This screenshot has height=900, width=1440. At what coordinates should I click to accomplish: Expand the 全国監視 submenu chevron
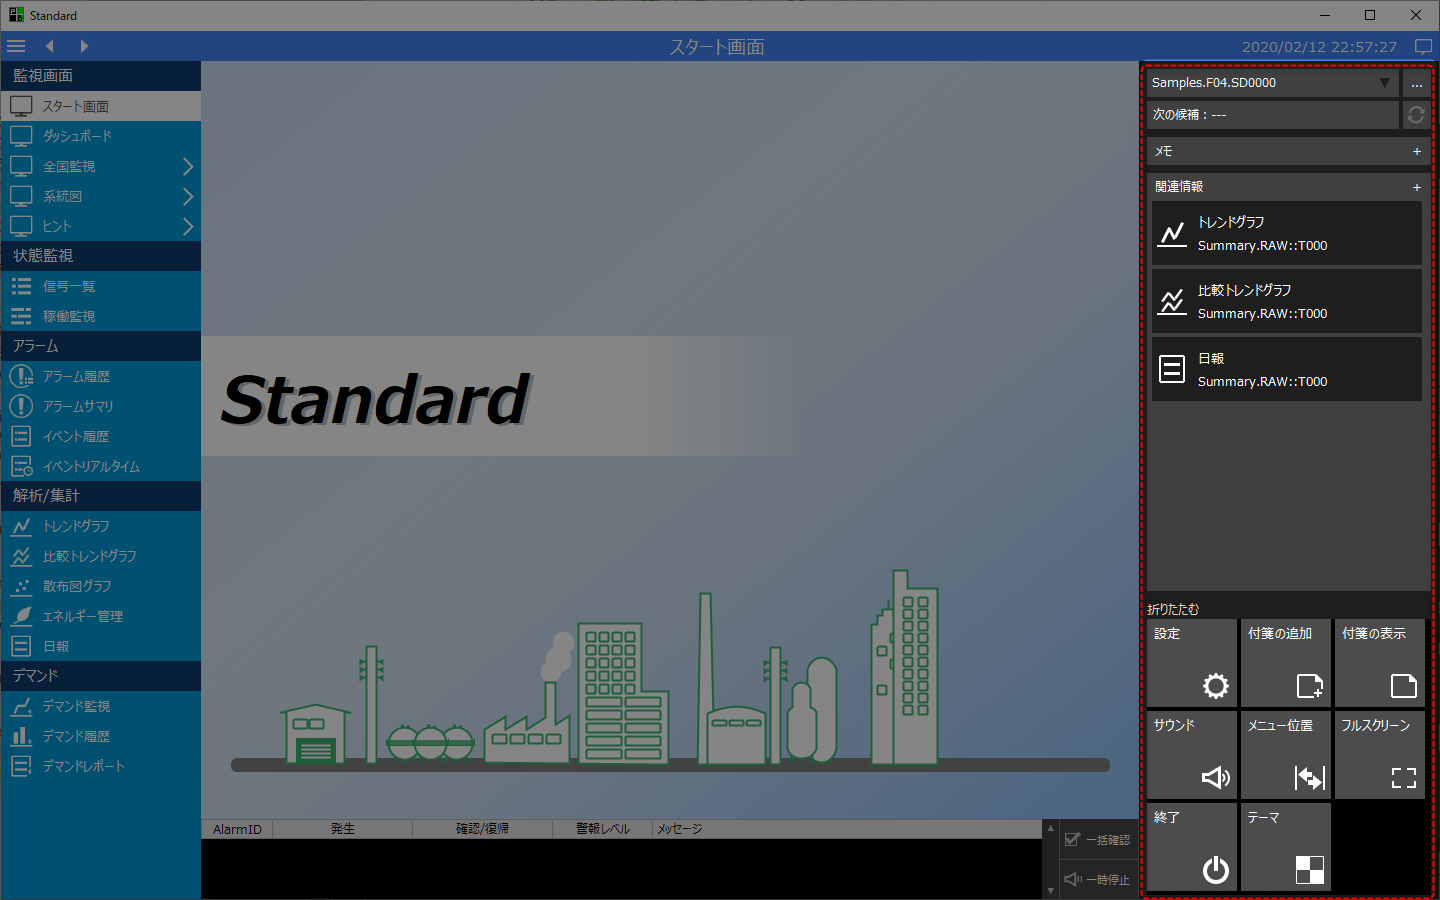187,167
